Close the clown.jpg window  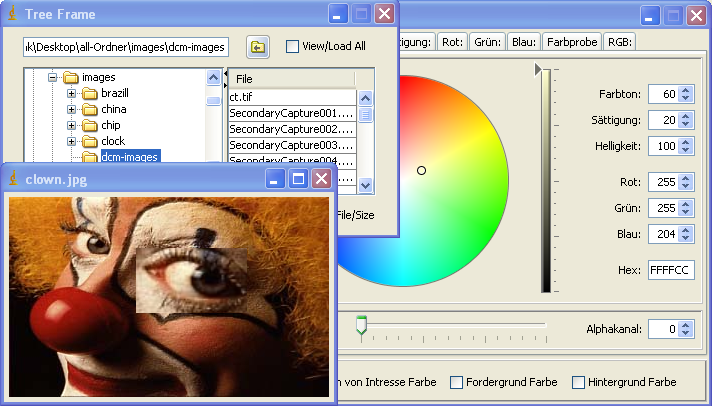tap(321, 179)
